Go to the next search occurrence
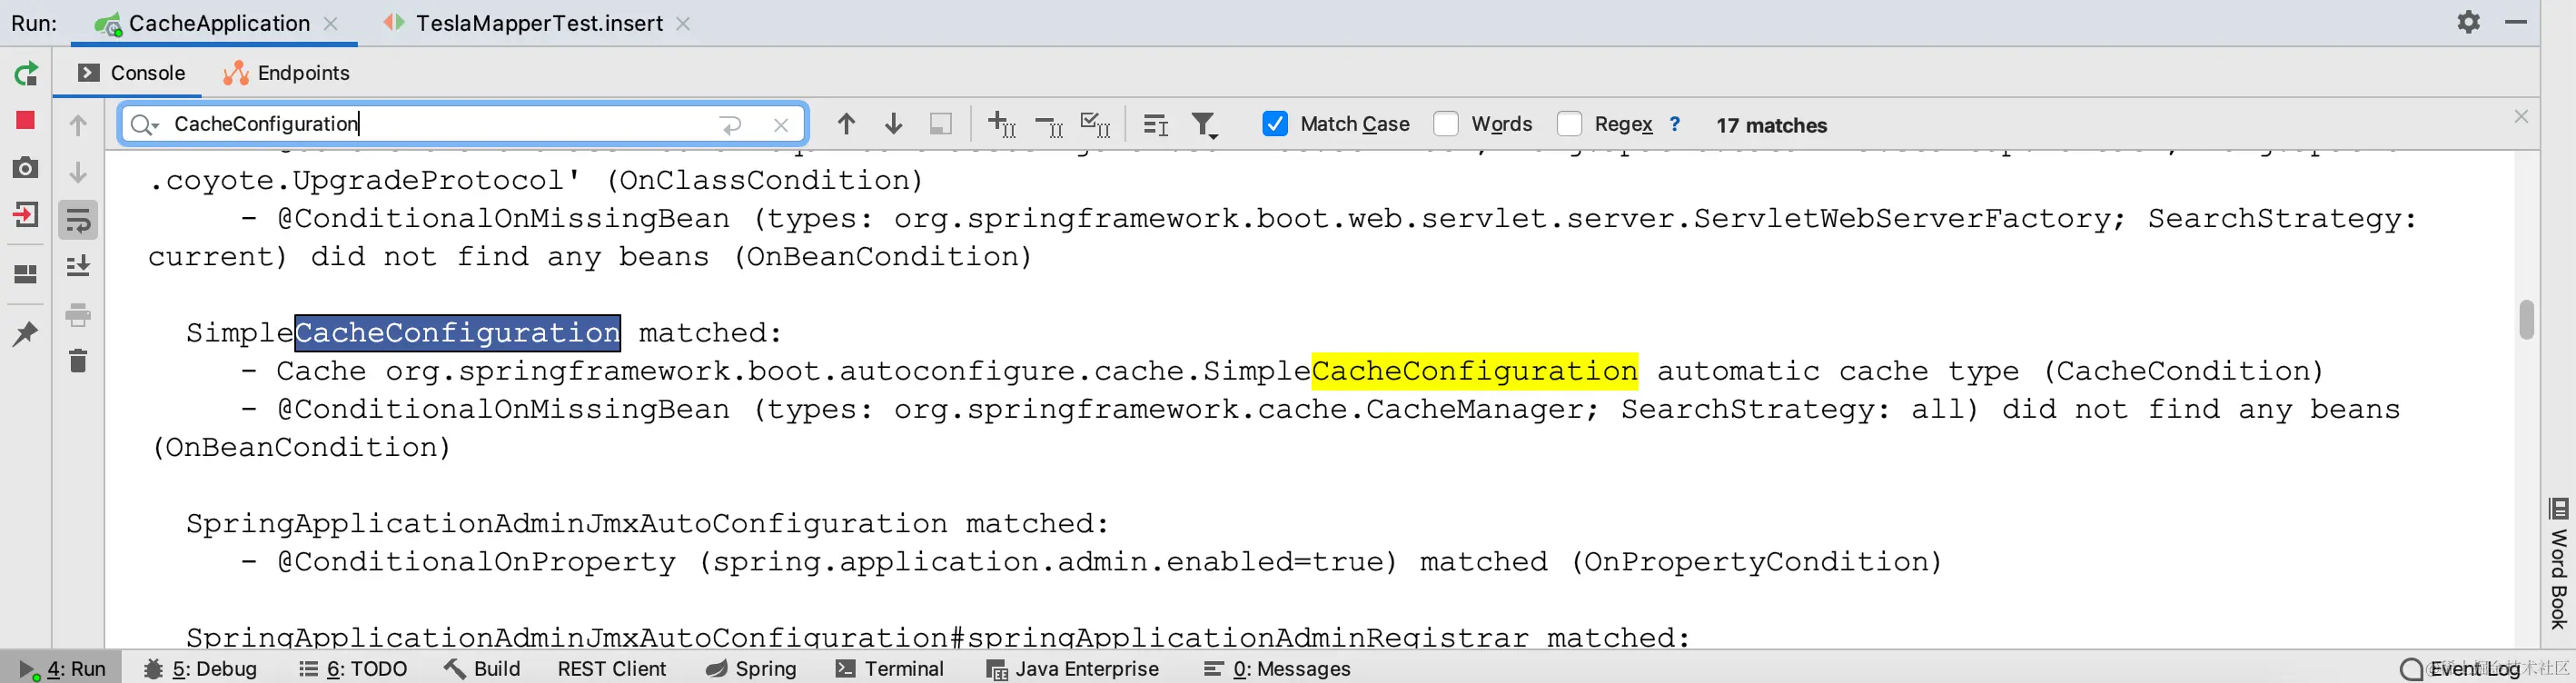 tap(894, 124)
